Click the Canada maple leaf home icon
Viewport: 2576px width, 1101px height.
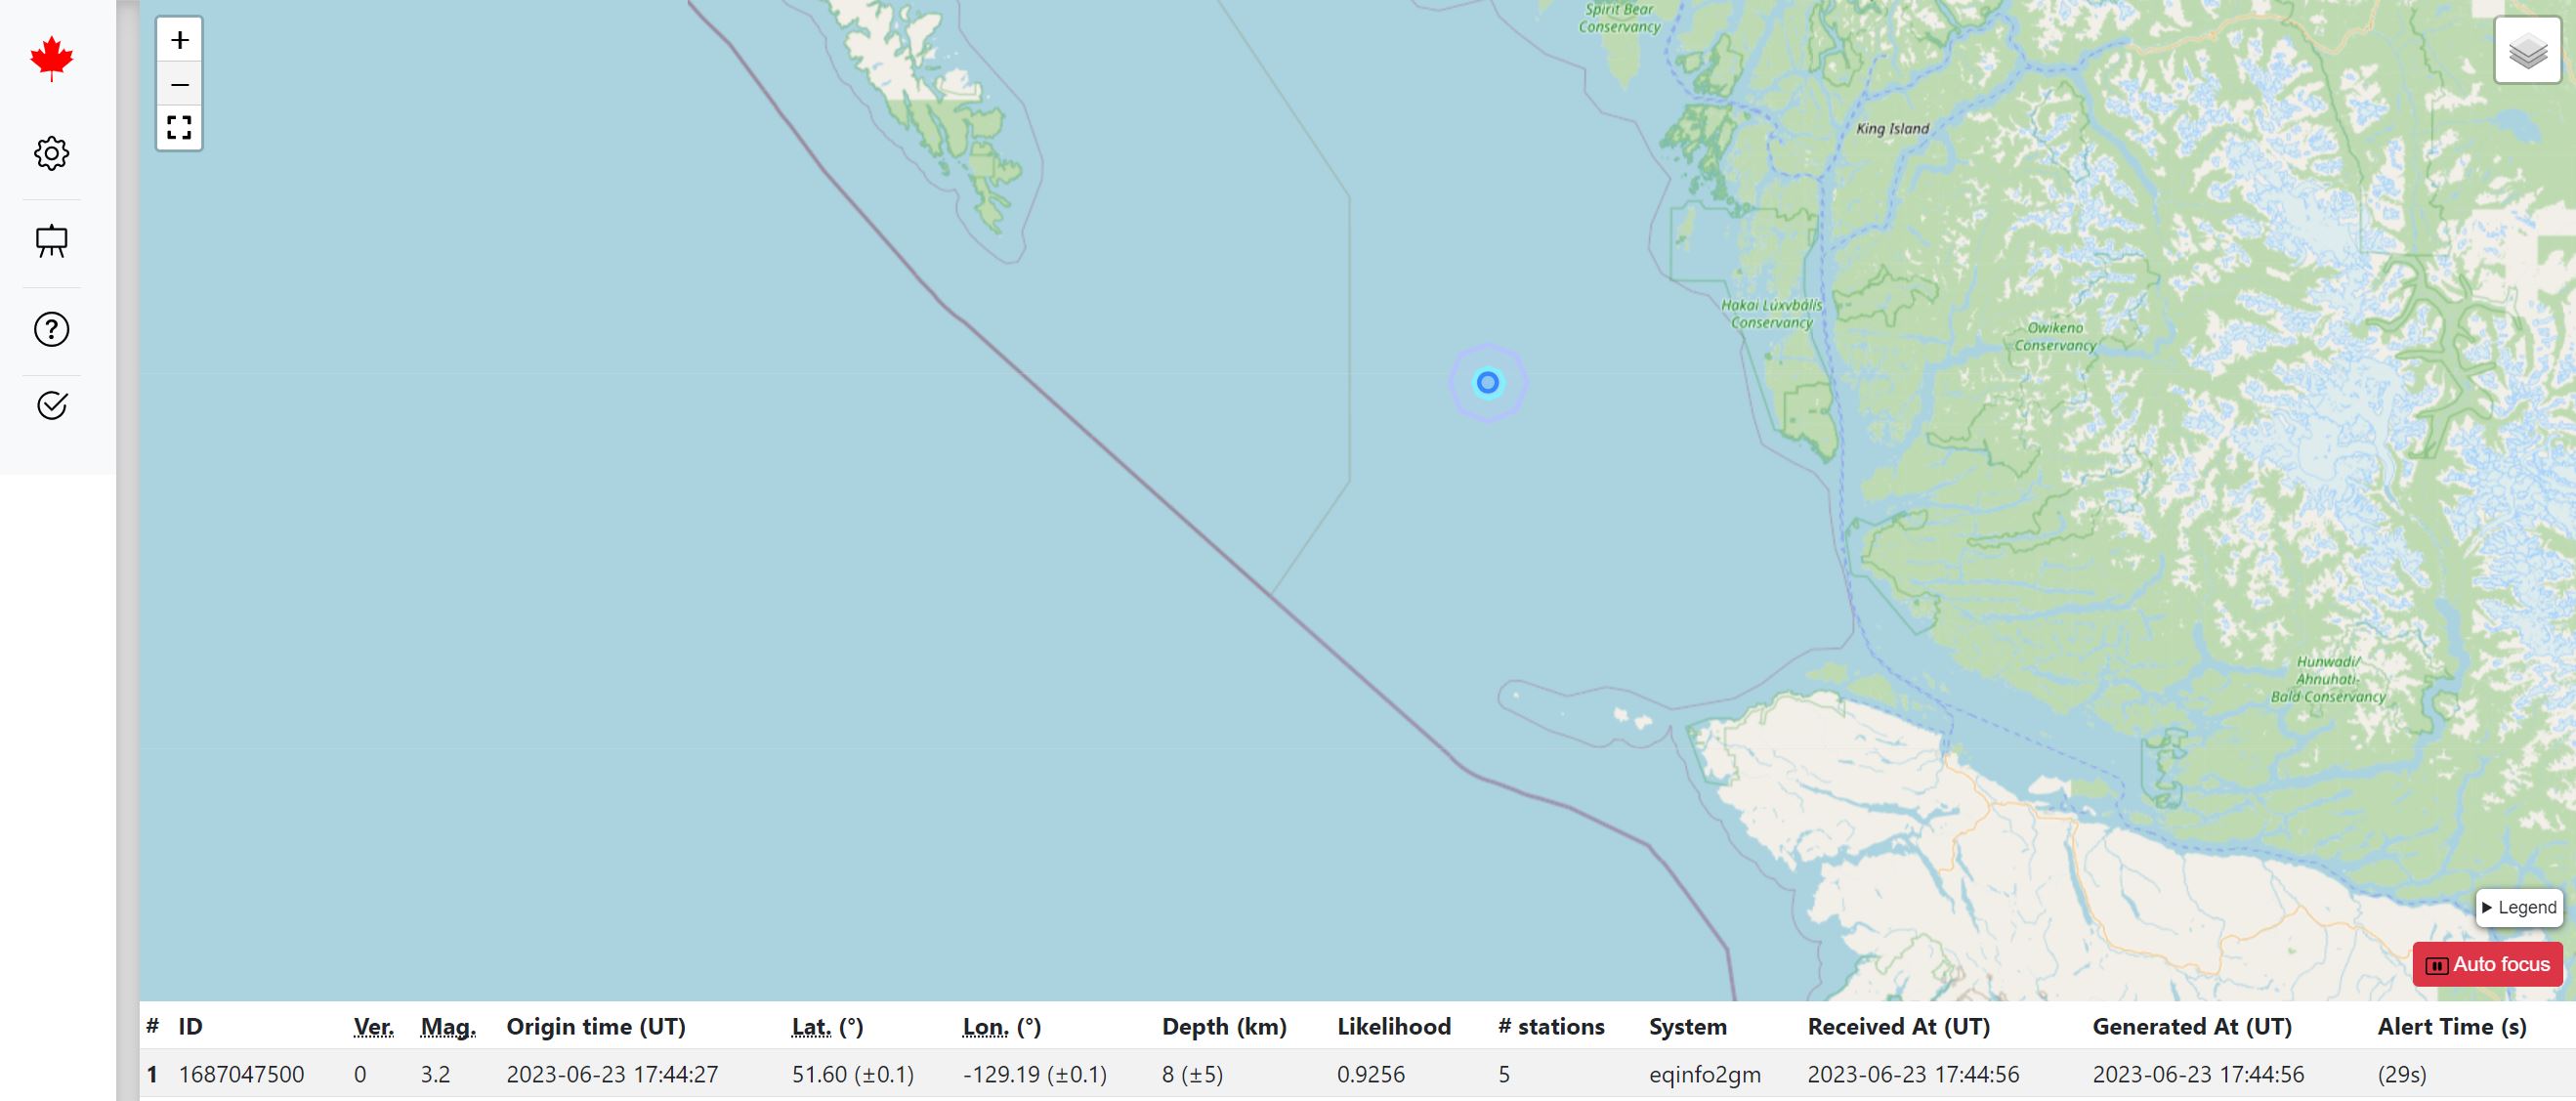tap(49, 58)
